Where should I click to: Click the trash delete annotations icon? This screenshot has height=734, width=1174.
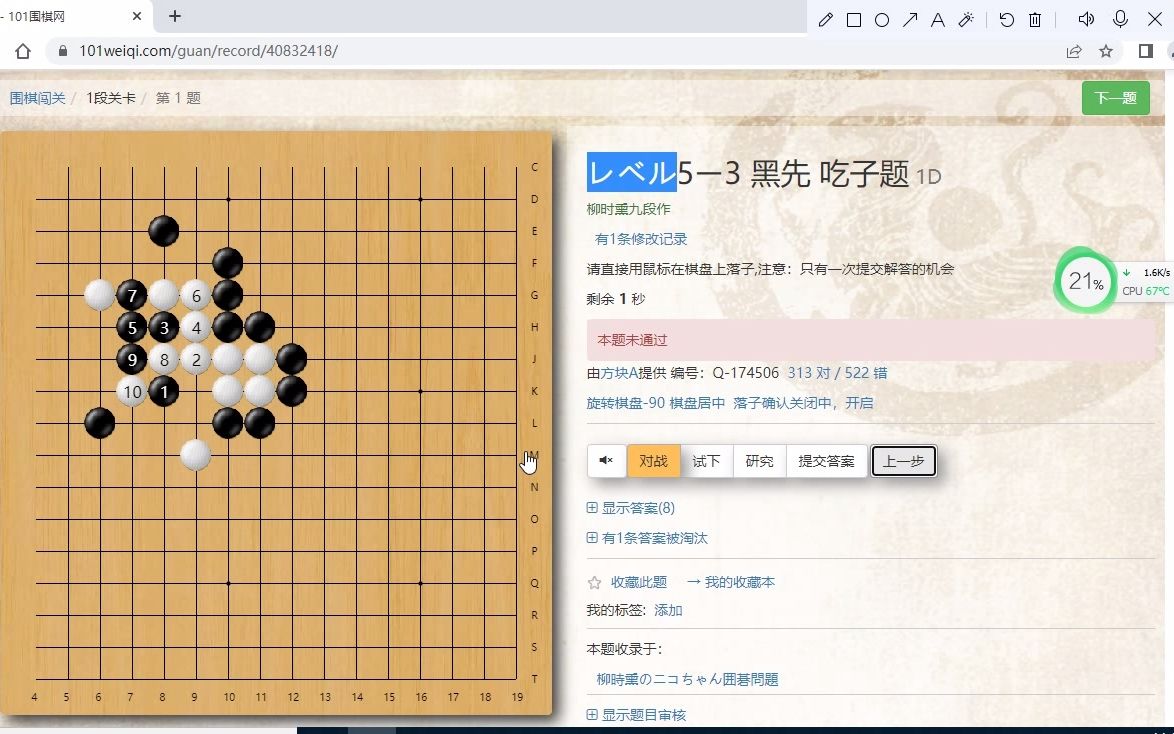tap(1035, 19)
